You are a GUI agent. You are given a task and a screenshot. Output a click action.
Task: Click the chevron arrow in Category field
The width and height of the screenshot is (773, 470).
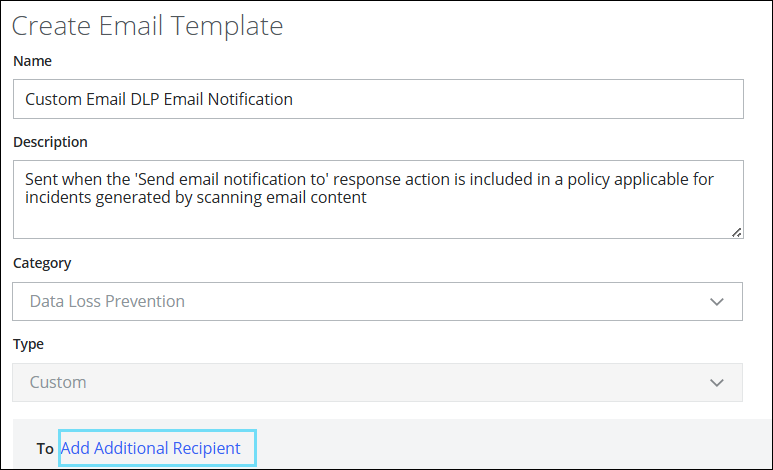tap(716, 301)
